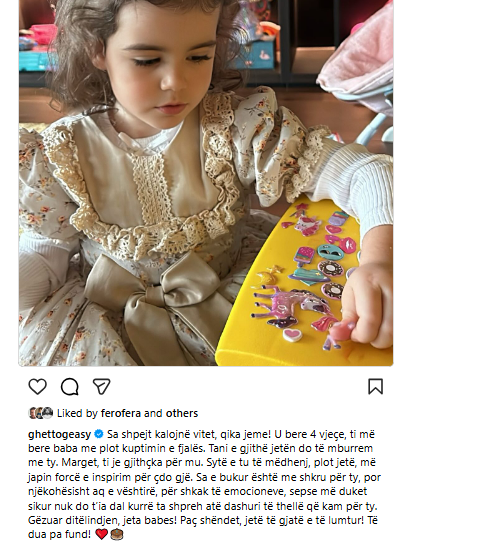Show all likes via 'others' link
Screen dimensions: 487x546
click(x=182, y=413)
